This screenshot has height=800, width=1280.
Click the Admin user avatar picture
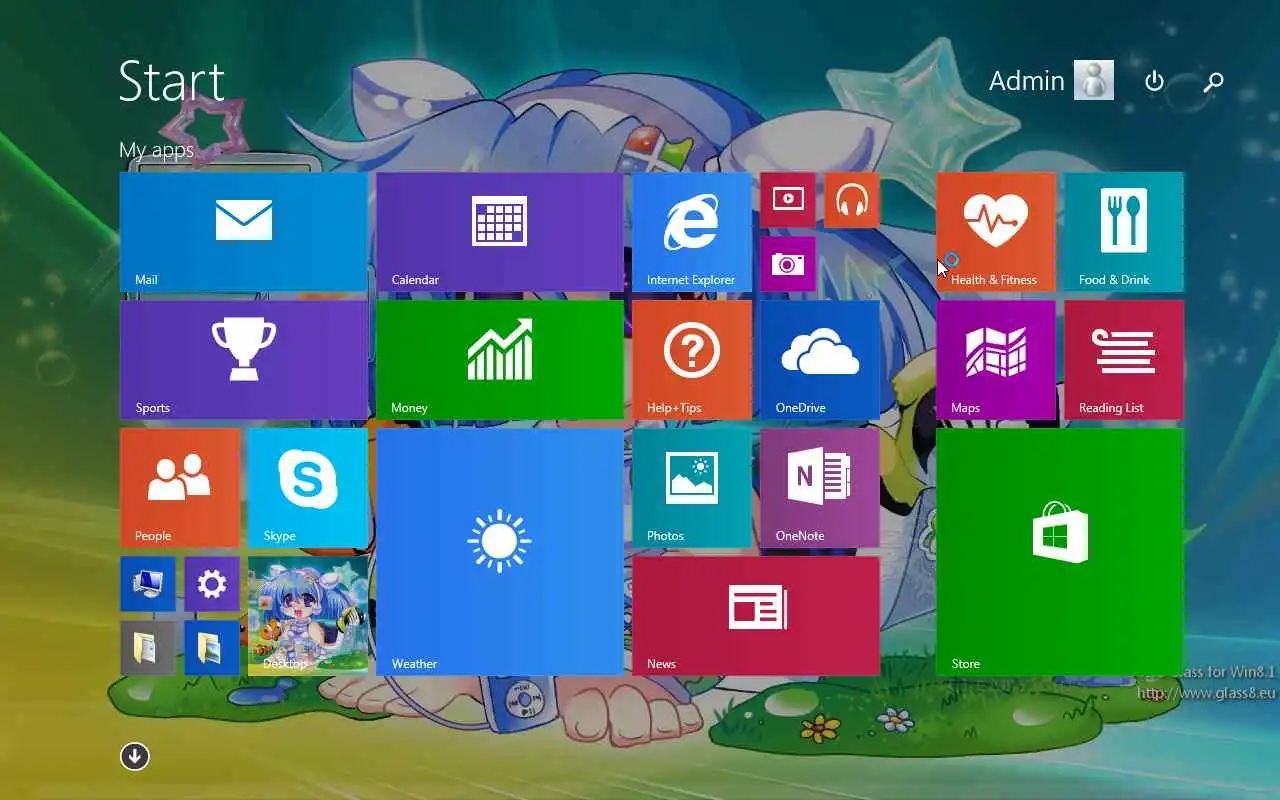click(1094, 80)
